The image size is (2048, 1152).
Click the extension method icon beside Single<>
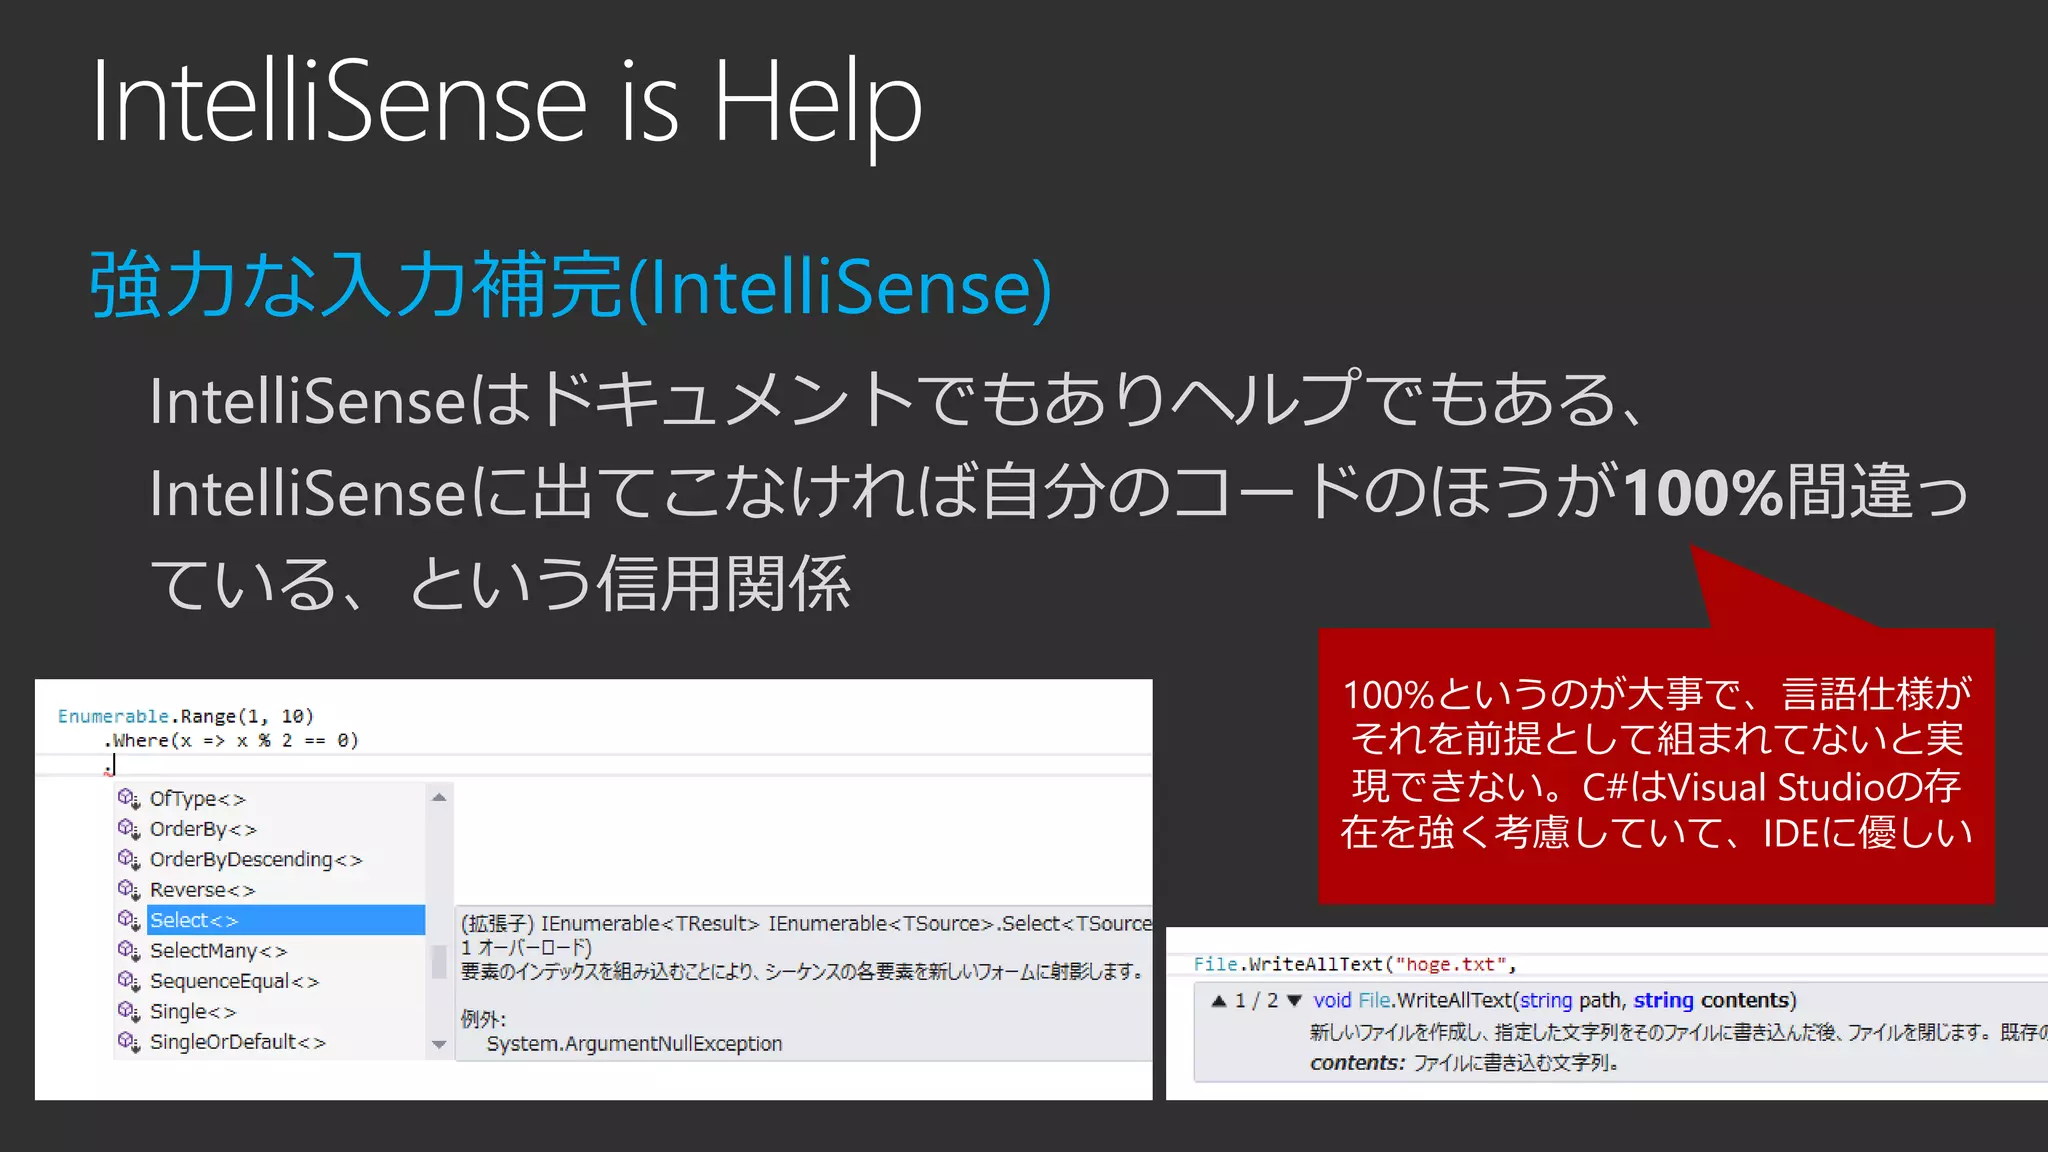coord(129,1012)
